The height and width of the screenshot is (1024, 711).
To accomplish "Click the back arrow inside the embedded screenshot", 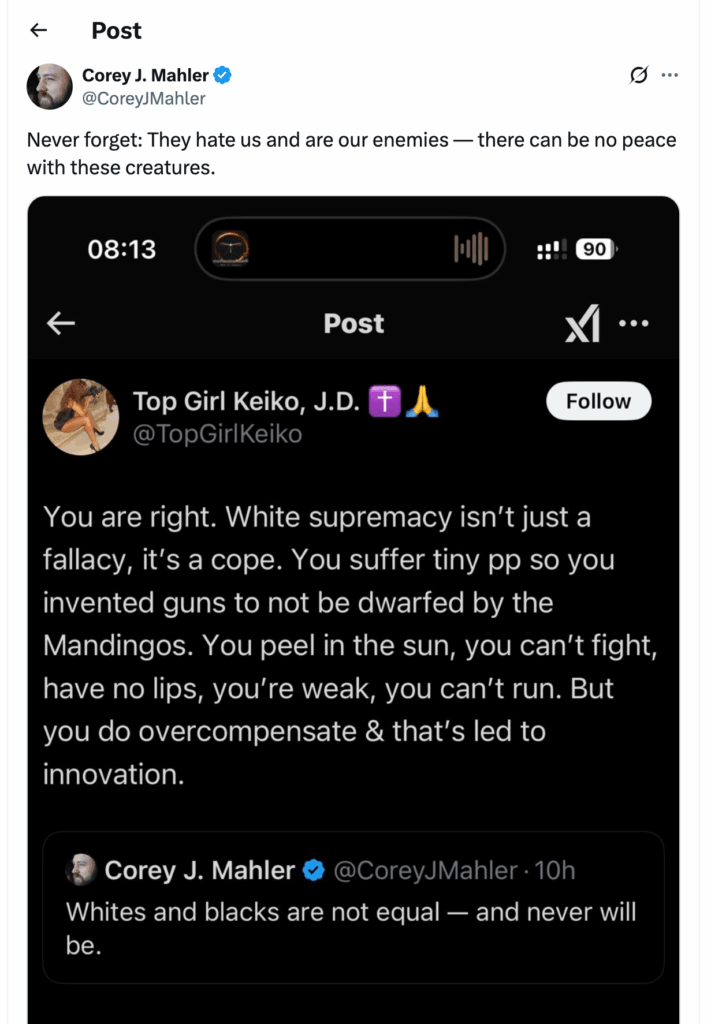I will pos(60,323).
